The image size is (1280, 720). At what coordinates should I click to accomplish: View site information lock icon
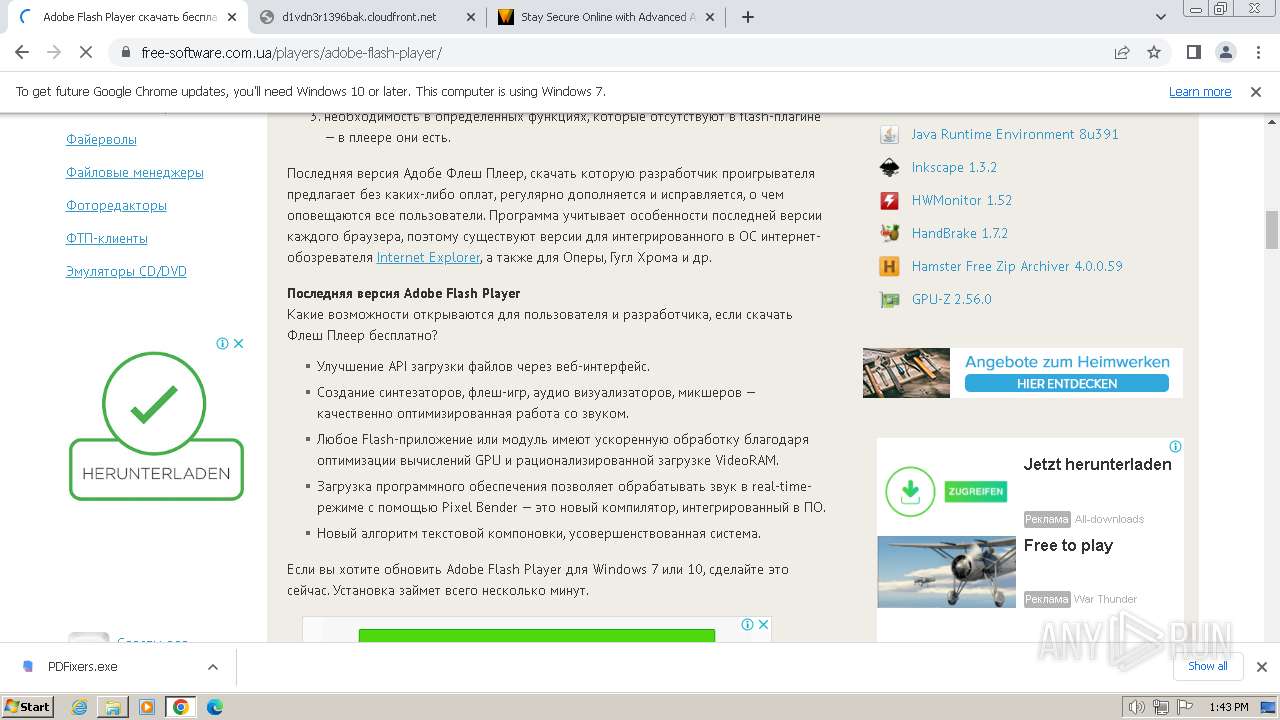click(126, 52)
